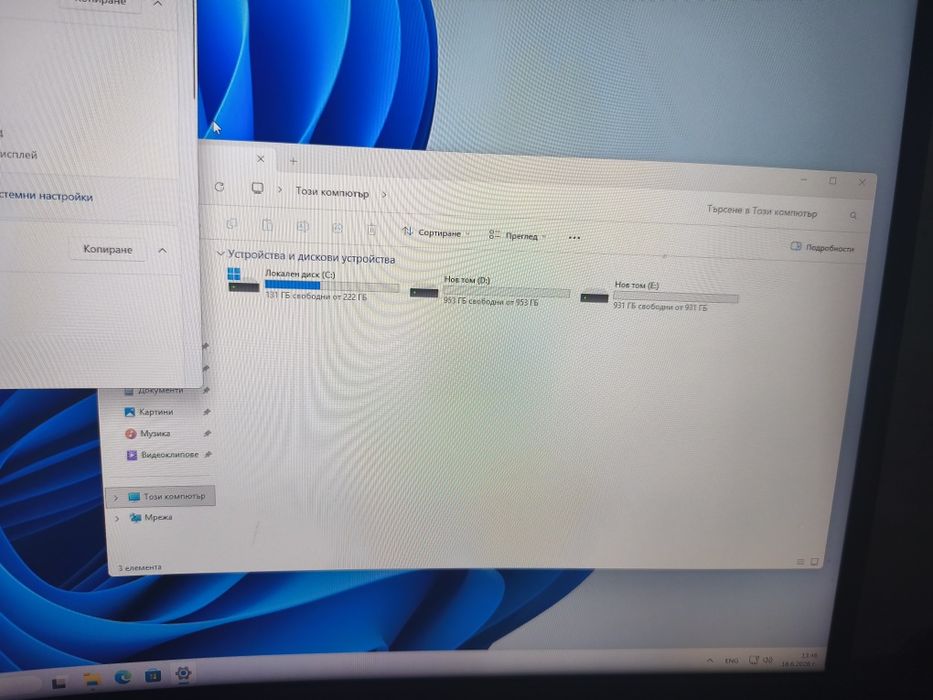Switch to large icons view in status bar
The width and height of the screenshot is (933, 700).
coord(815,561)
